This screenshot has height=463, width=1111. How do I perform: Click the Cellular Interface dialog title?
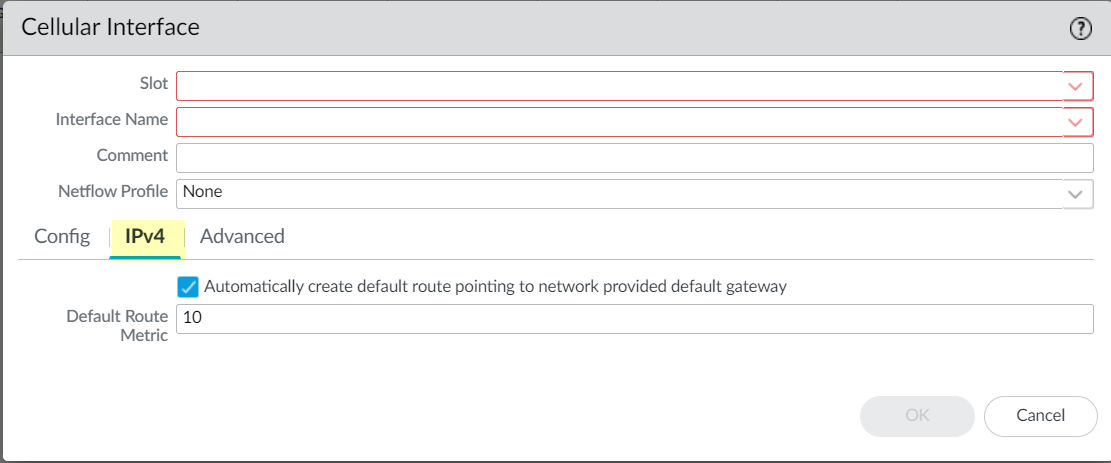point(111,28)
